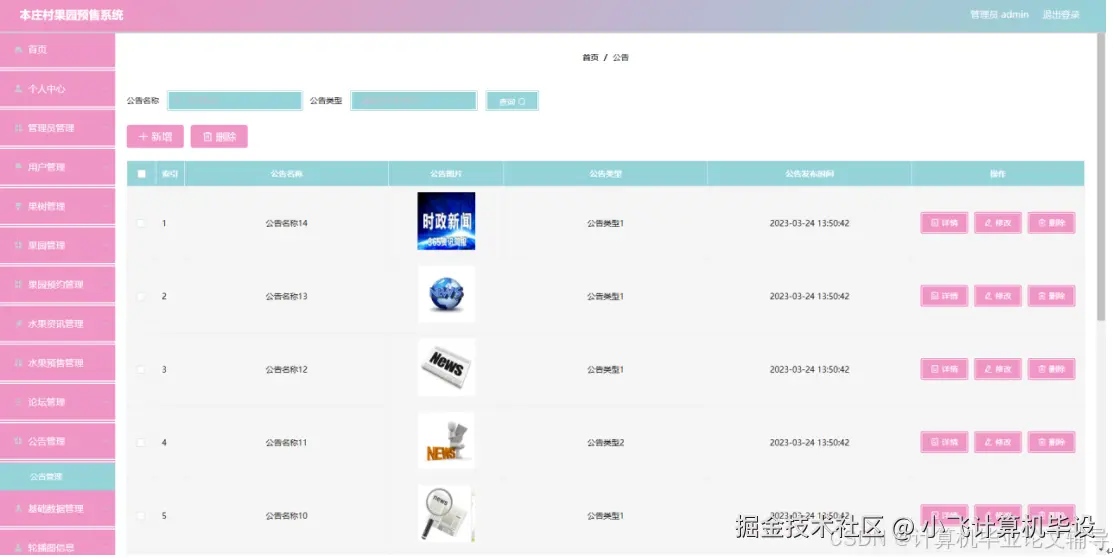
Task: Check the box for 公告名称11 row
Action: tap(141, 442)
